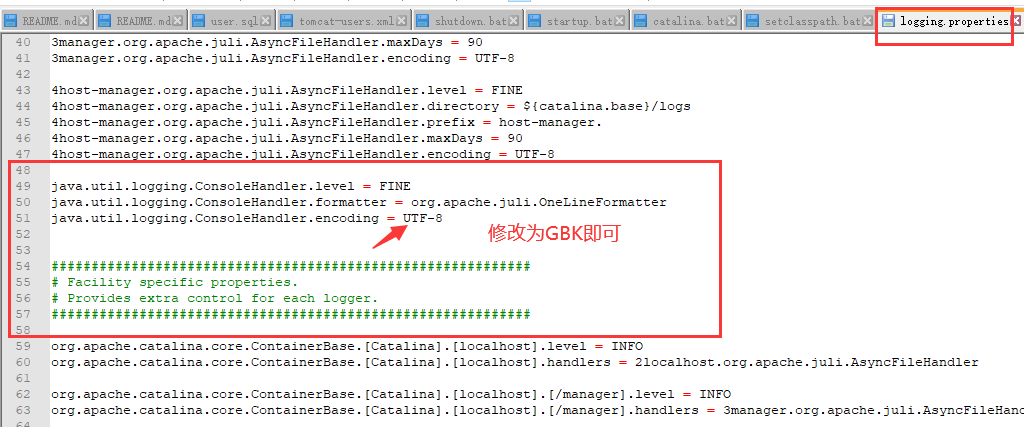Close the setclasspath.bat tab

pos(867,21)
